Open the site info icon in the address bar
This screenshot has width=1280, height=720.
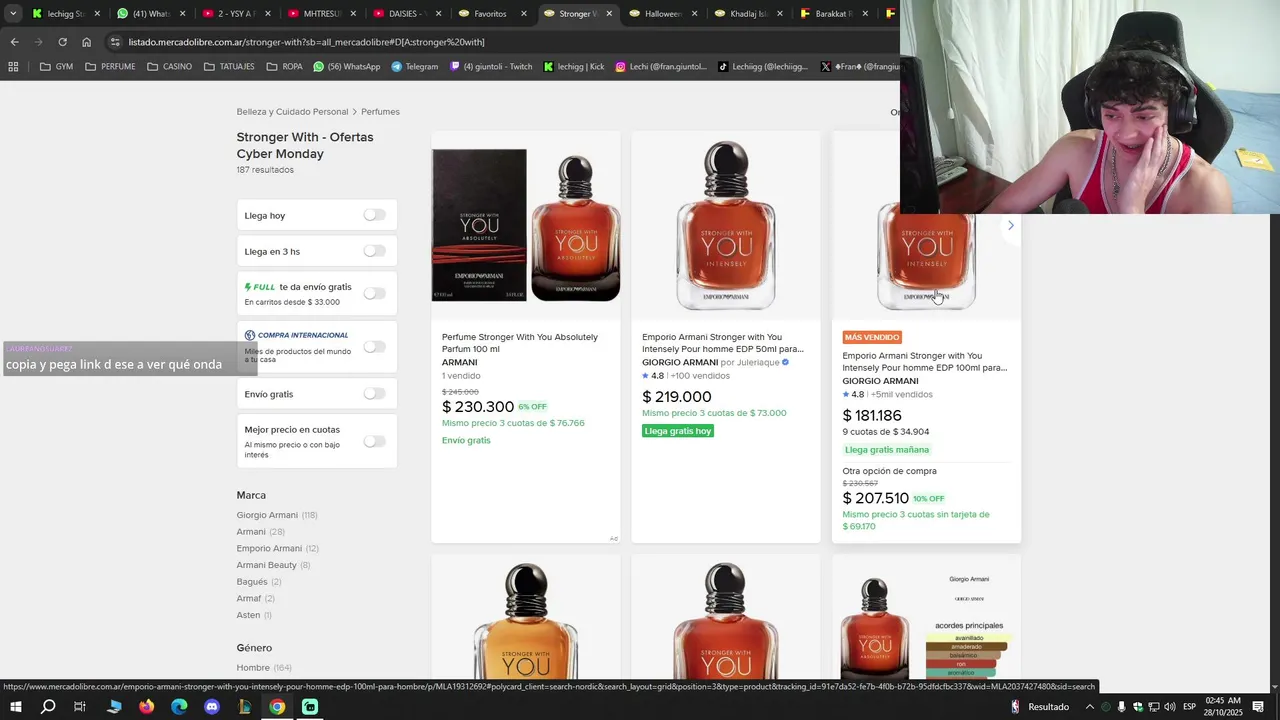(116, 42)
